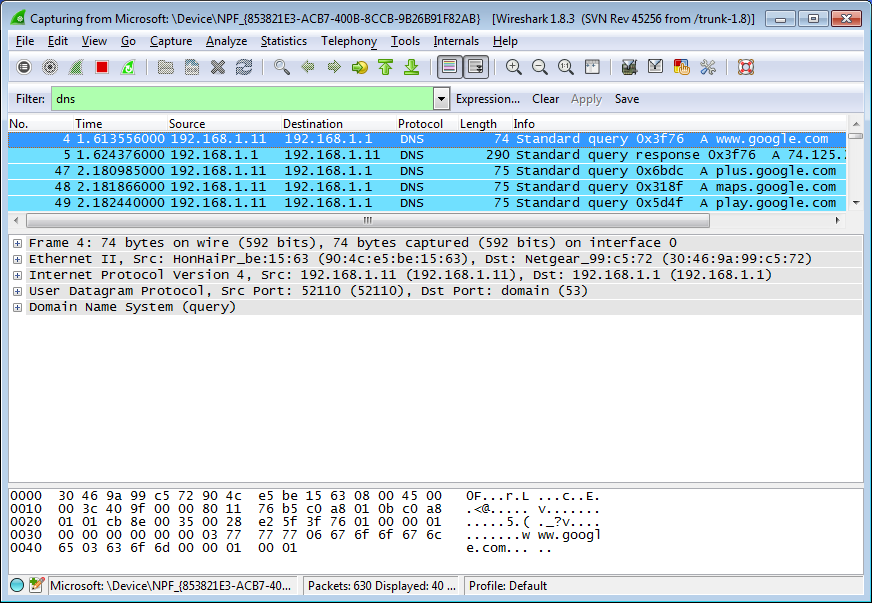This screenshot has width=872, height=603.
Task: Zoom out on packet text
Action: 539,67
